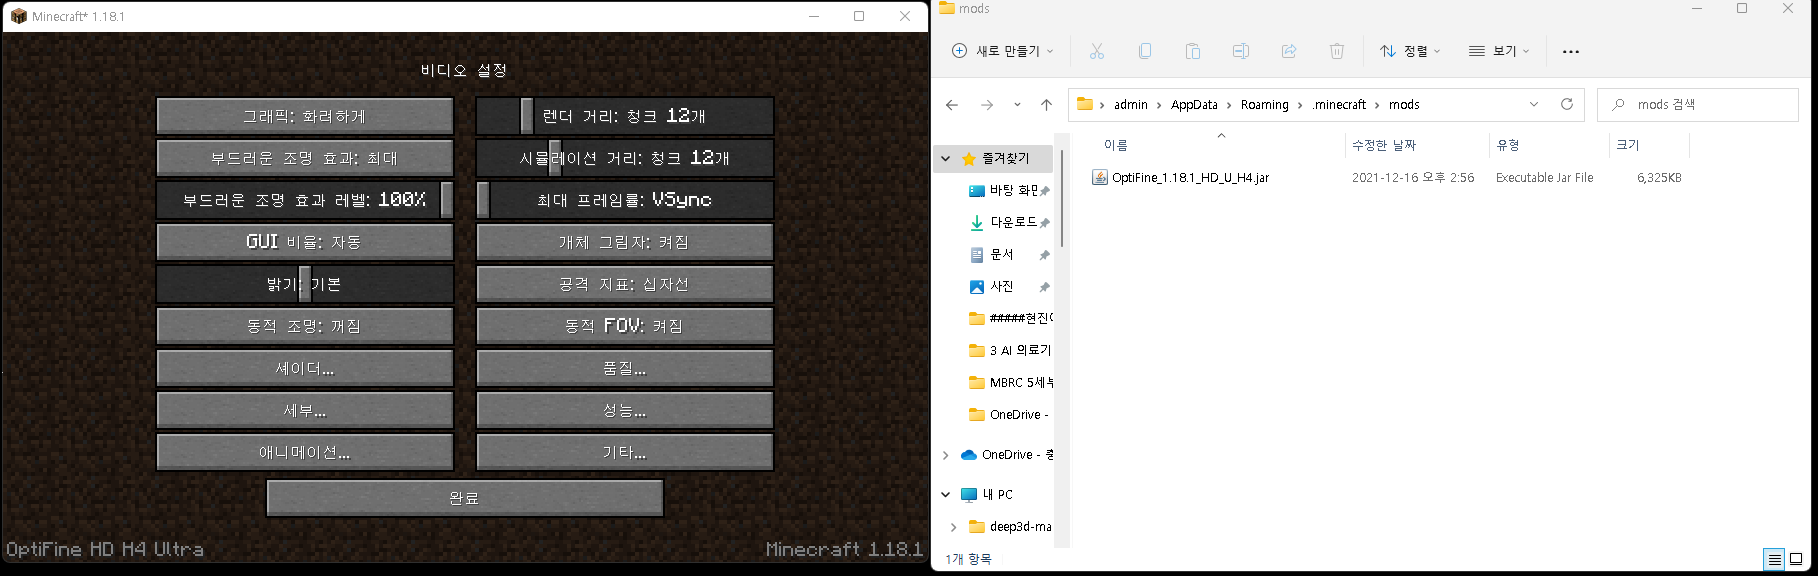Open the 성능... performance settings
The width and height of the screenshot is (1818, 576).
pyautogui.click(x=625, y=410)
